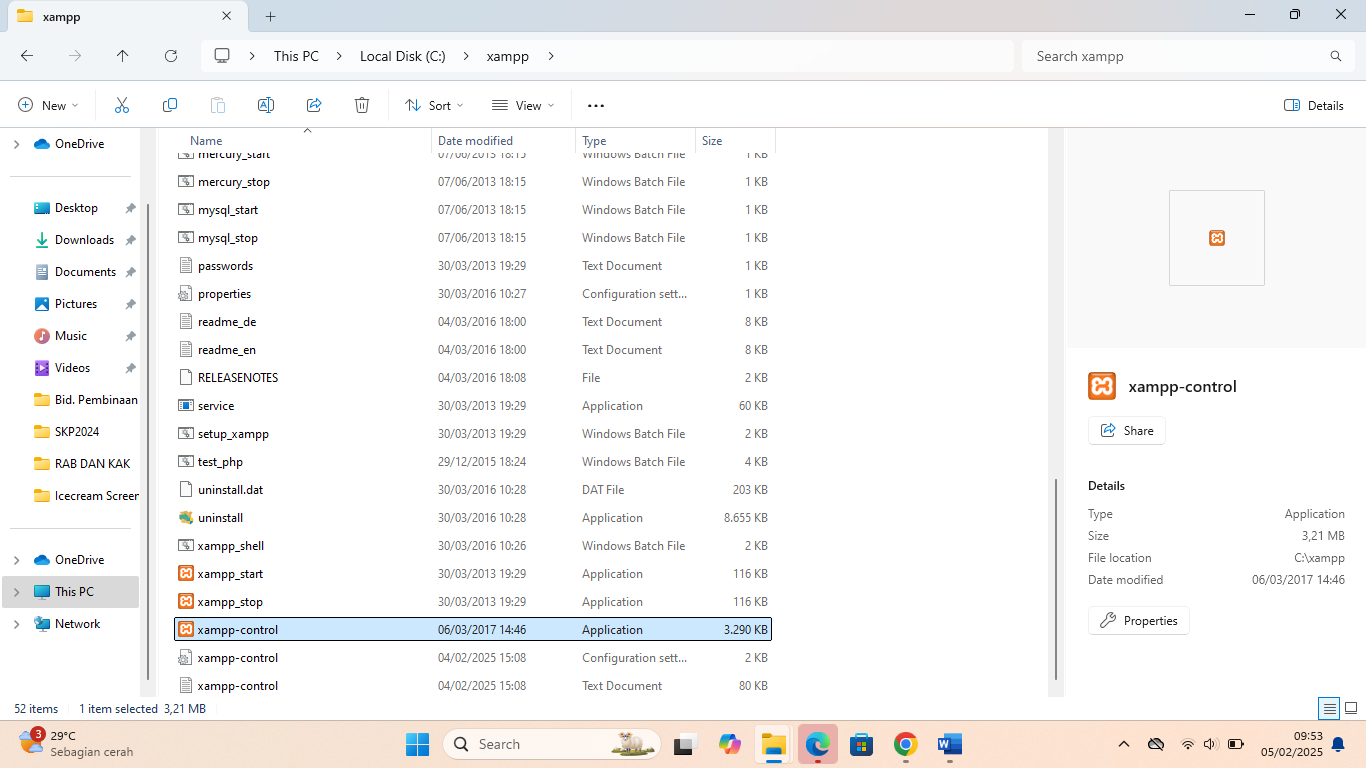Sort by the Date modified column header

(x=504, y=141)
